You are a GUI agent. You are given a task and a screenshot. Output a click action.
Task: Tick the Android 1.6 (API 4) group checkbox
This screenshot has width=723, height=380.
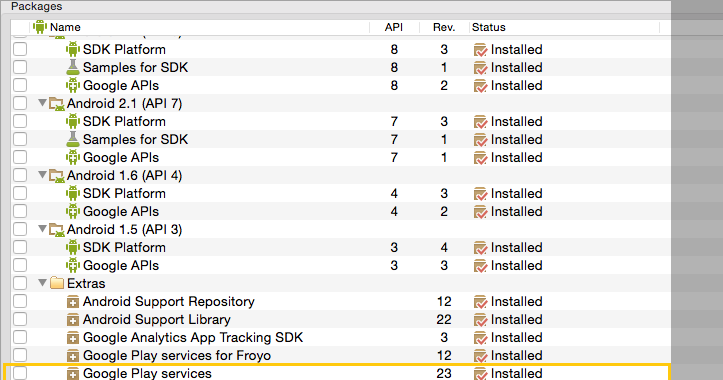20,175
